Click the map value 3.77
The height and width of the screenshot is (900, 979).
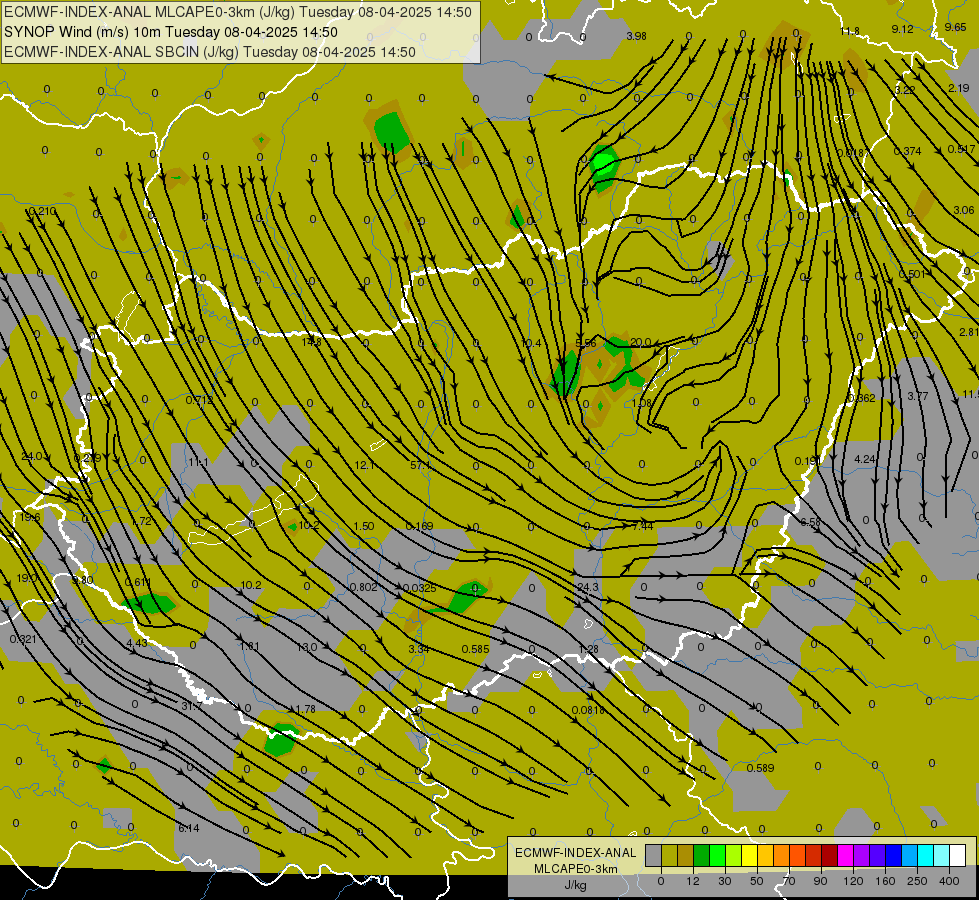coord(918,396)
